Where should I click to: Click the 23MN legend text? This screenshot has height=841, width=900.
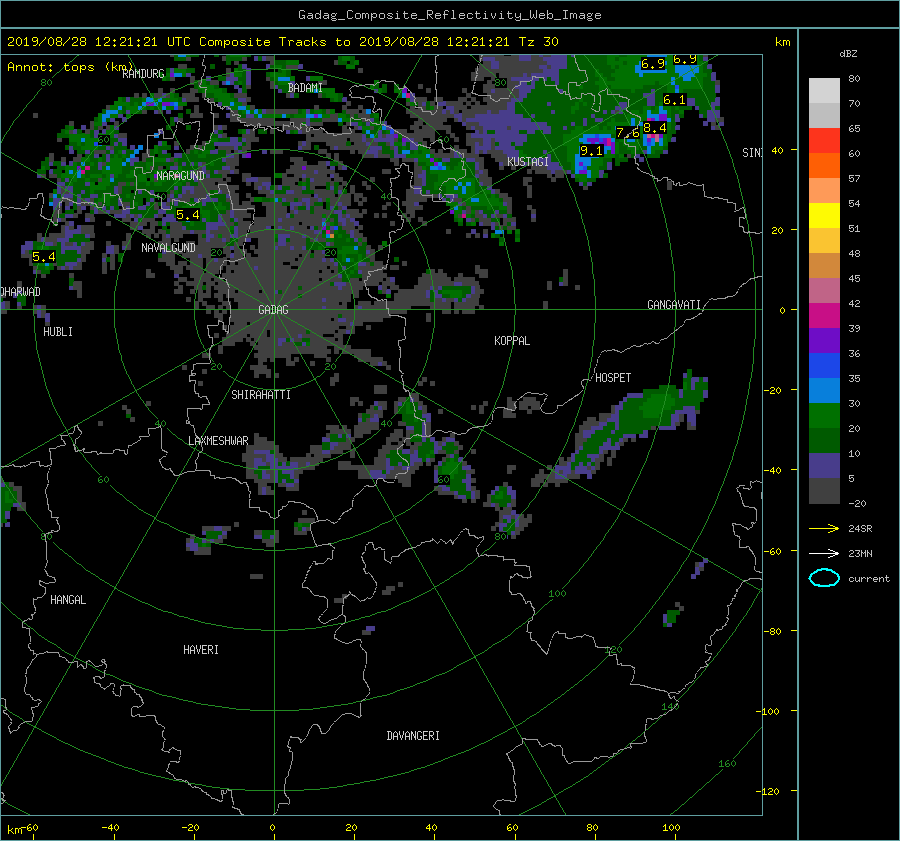click(860, 553)
